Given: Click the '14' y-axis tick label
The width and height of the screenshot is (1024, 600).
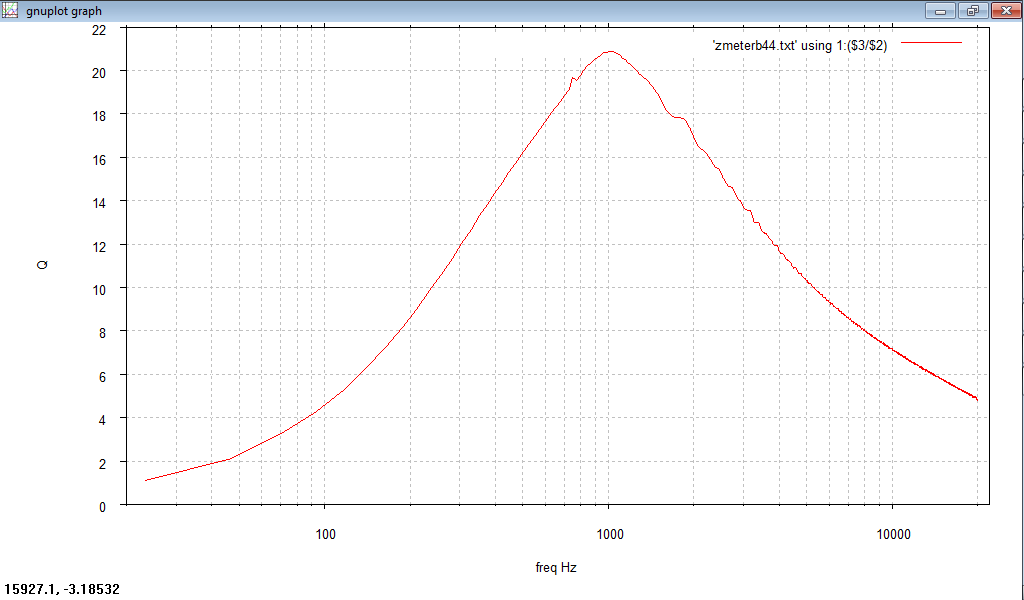Looking at the screenshot, I should (99, 203).
